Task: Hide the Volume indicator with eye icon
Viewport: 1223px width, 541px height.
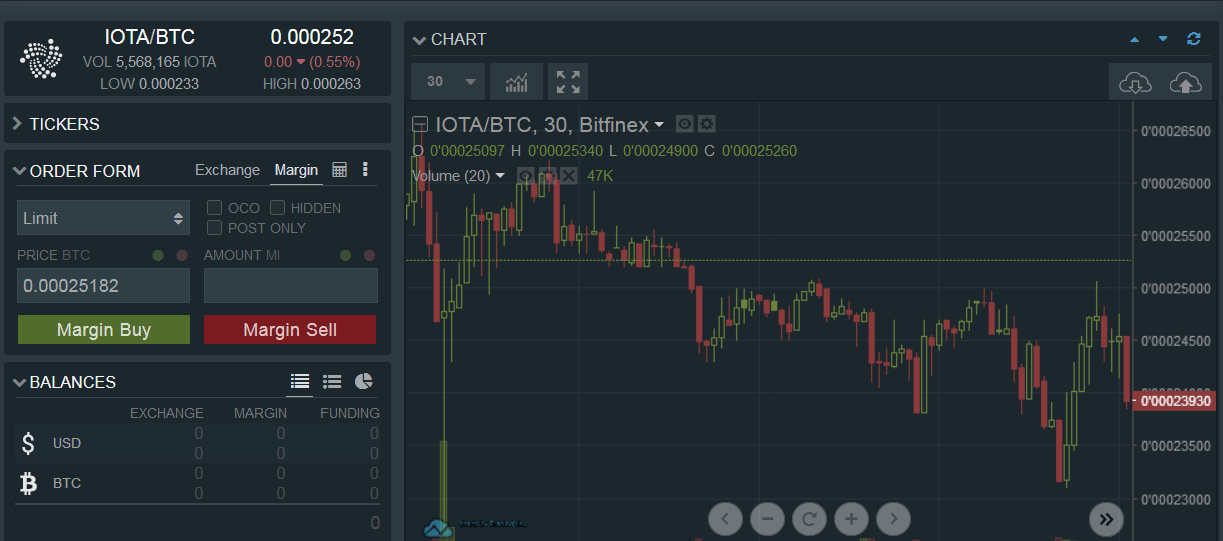Action: (x=526, y=176)
